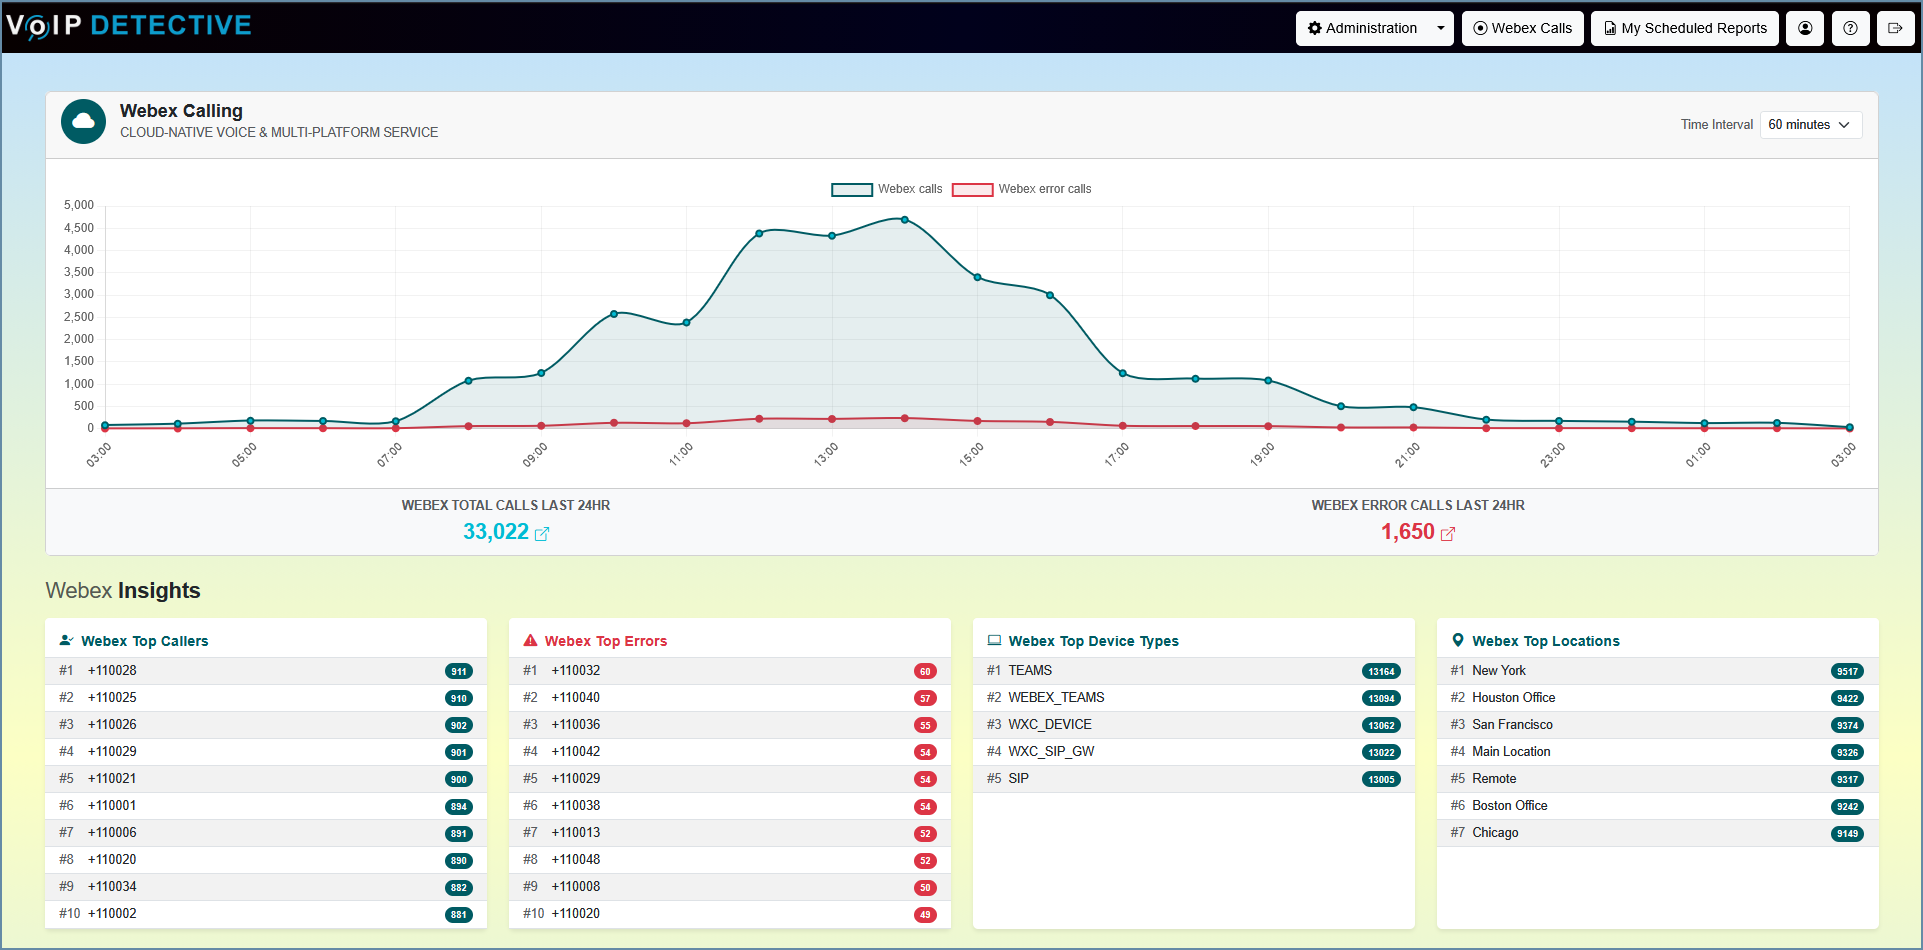
Task: Click the VoIP Detective logo
Action: pyautogui.click(x=129, y=25)
